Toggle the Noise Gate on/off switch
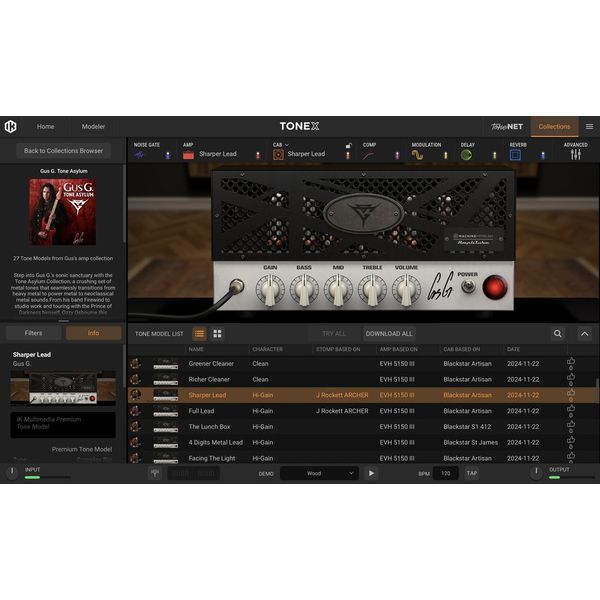The height and width of the screenshot is (600, 600). tap(168, 155)
